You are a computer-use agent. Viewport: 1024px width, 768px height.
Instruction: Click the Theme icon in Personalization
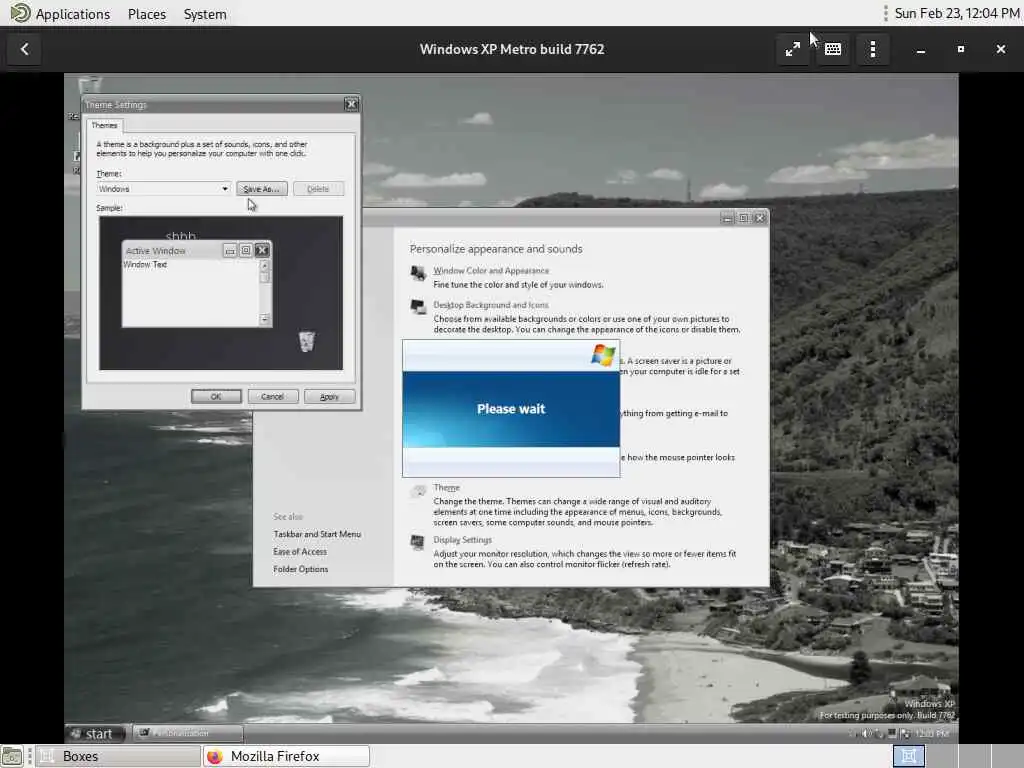(418, 491)
